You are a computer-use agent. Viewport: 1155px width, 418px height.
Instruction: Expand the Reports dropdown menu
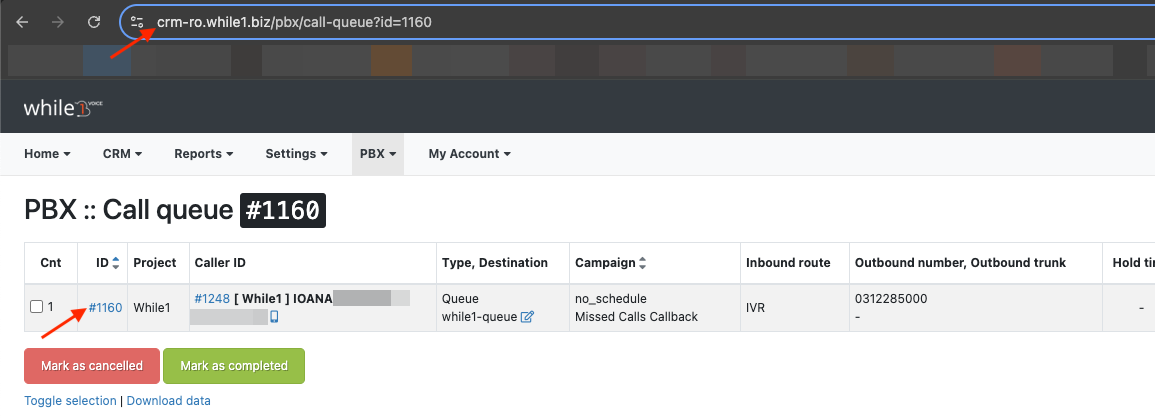pyautogui.click(x=203, y=154)
